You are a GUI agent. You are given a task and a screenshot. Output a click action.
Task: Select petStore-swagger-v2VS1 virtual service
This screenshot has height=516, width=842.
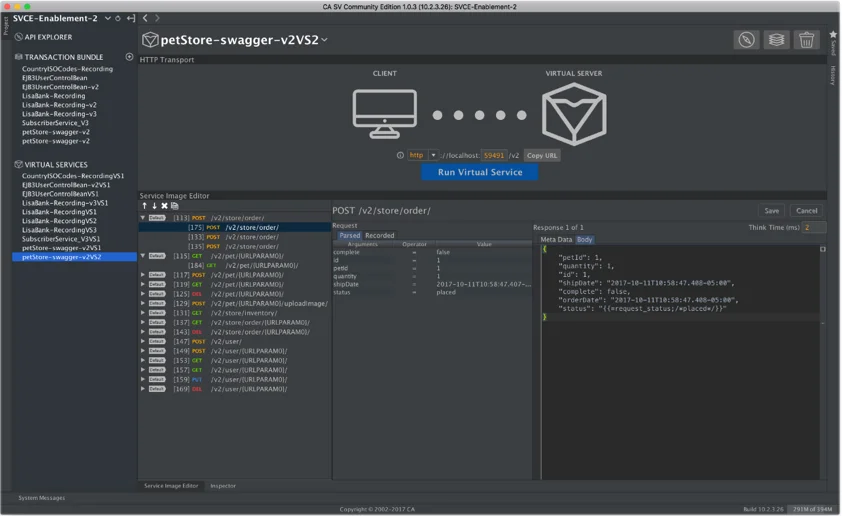(61, 249)
